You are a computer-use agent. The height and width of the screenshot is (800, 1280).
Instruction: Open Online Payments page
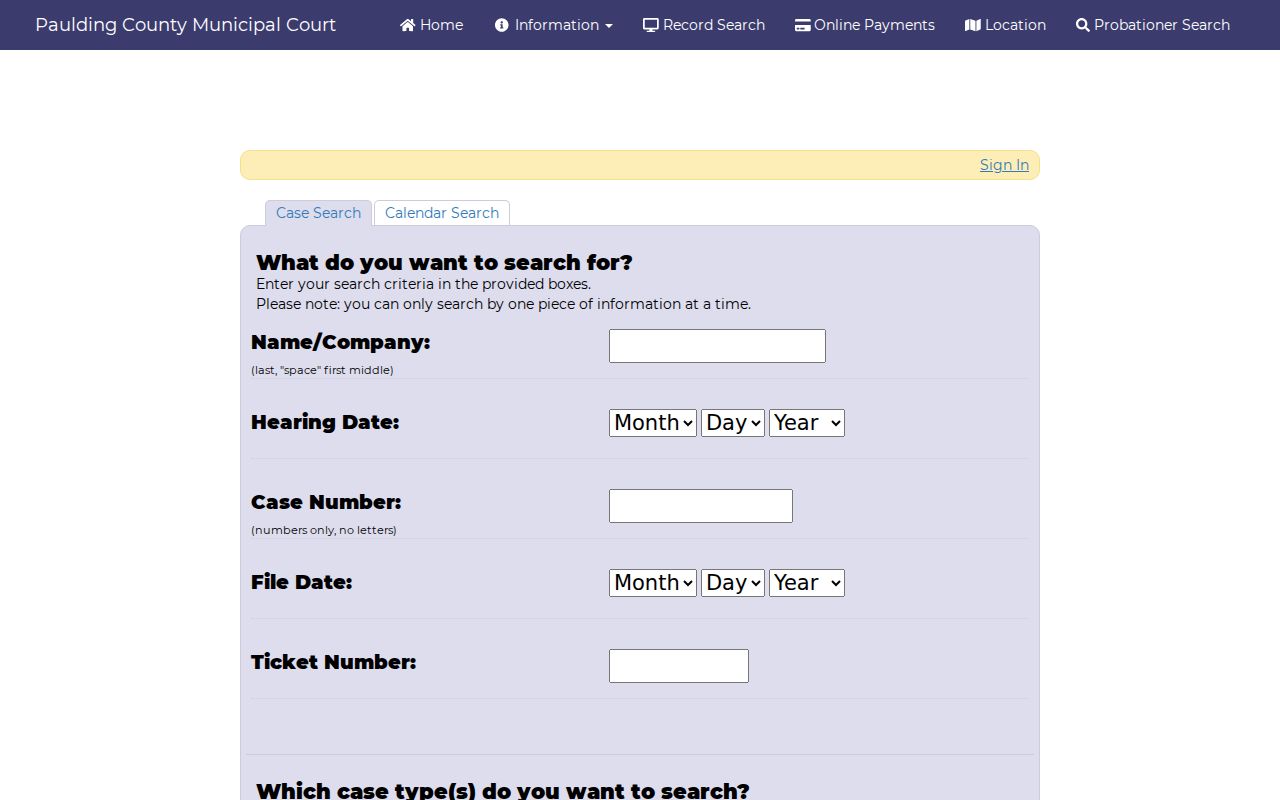874,25
